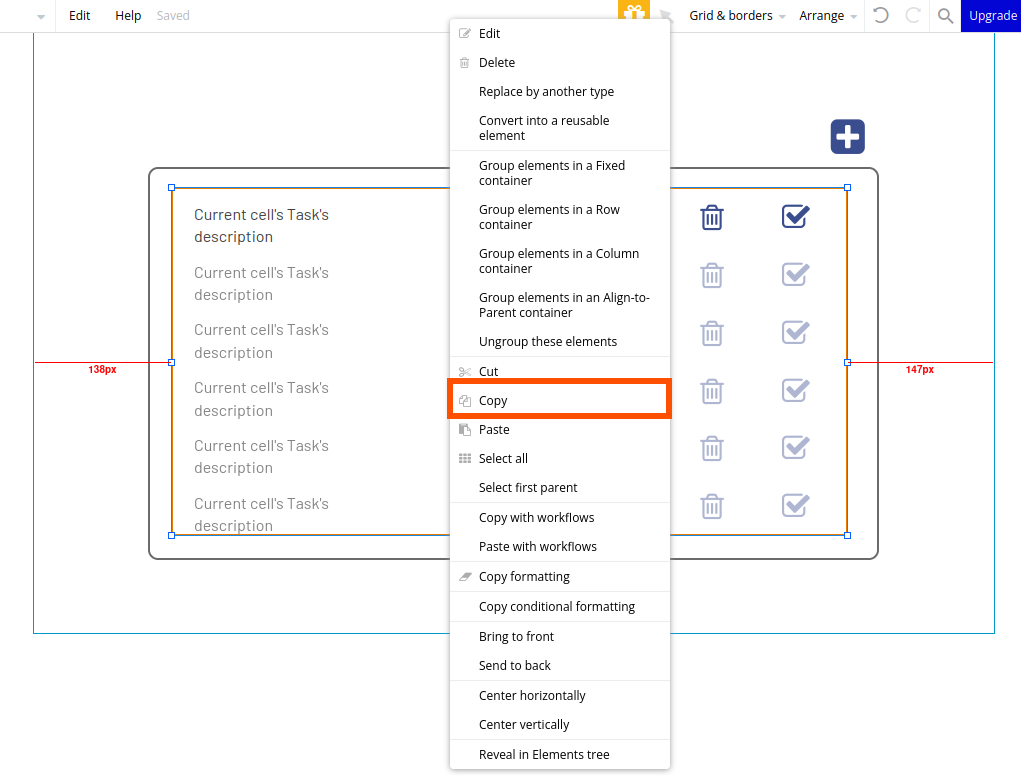The image size is (1021, 775).
Task: Select Group elements in a Fixed container
Action: 559,173
